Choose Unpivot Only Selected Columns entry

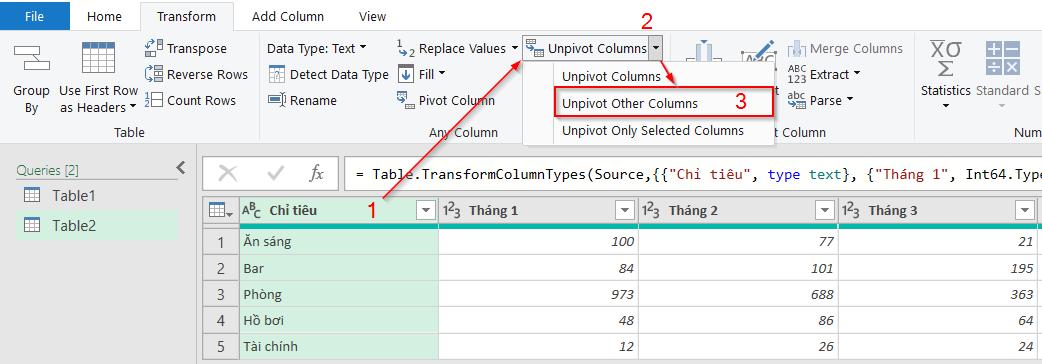[653, 131]
